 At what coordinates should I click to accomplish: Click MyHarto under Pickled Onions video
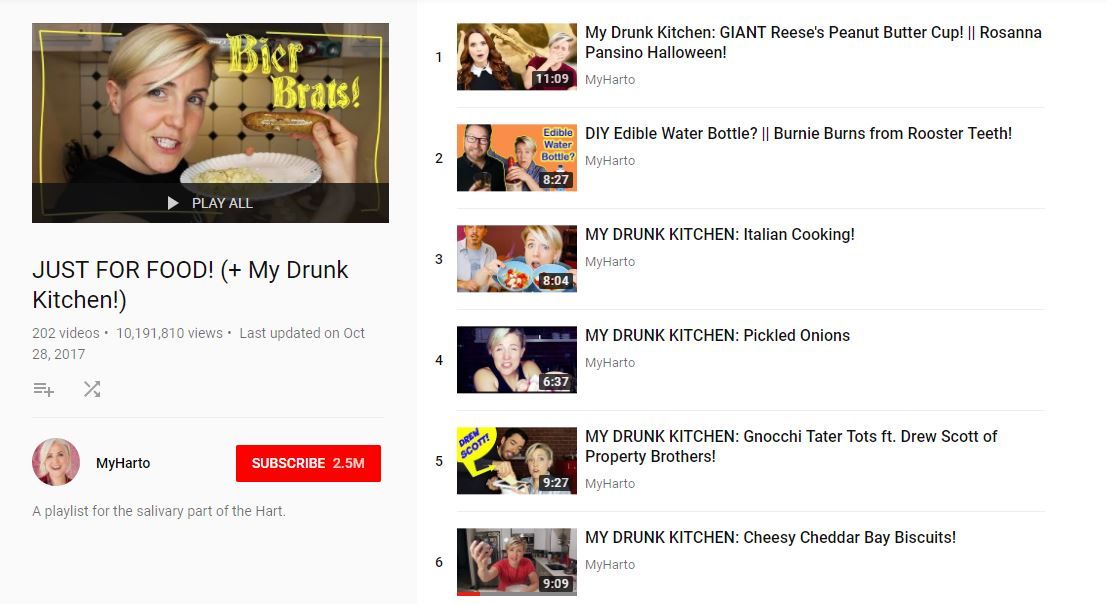click(610, 362)
